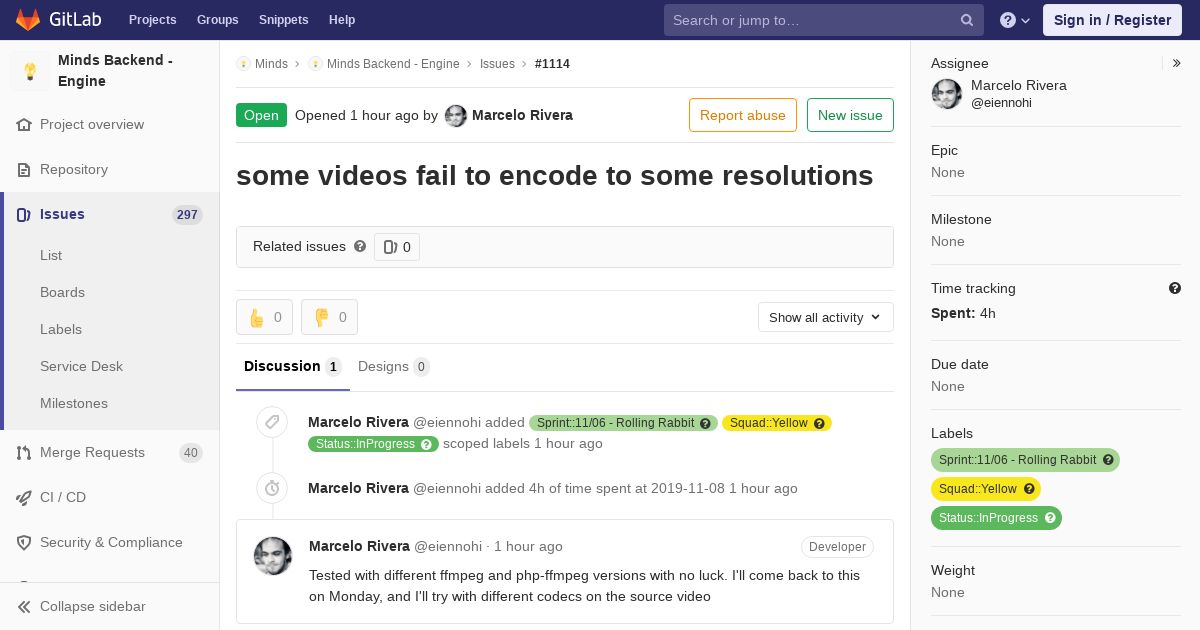Click the assignee name Marcelo Rivera
The height and width of the screenshot is (630, 1200).
coord(1019,86)
